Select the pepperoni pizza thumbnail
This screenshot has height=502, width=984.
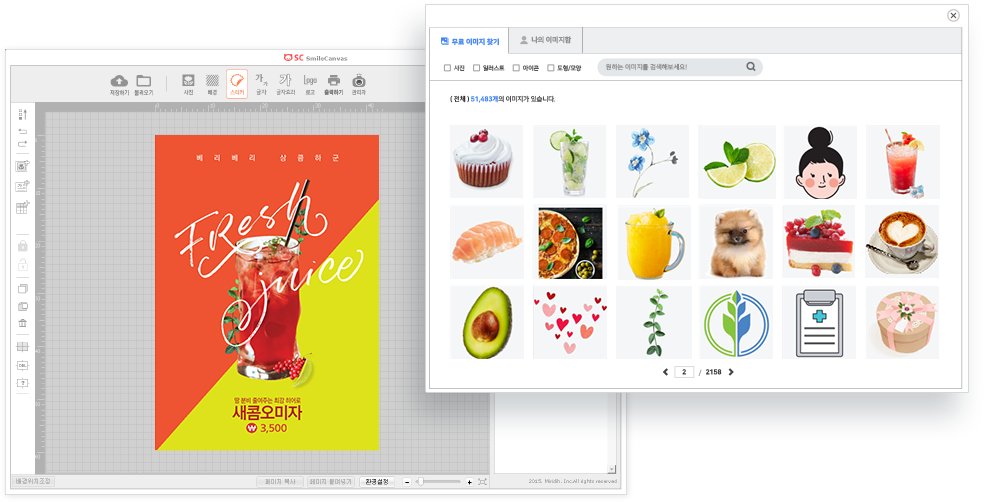click(x=570, y=242)
